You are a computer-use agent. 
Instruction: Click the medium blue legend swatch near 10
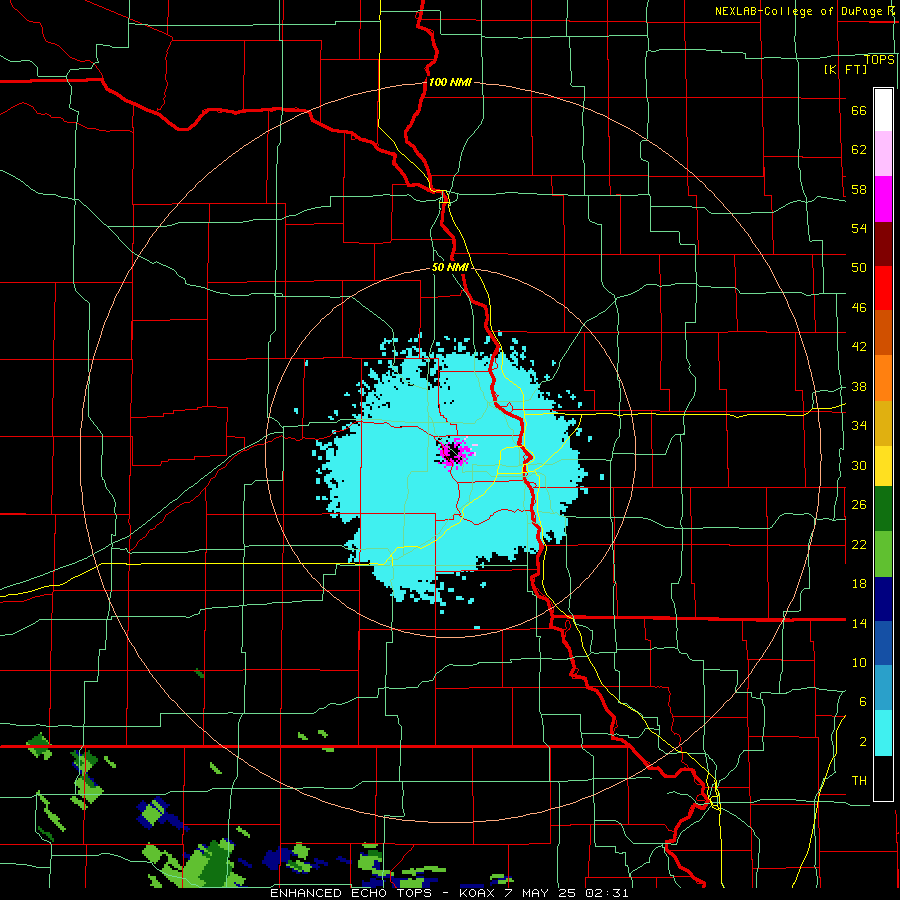point(883,643)
